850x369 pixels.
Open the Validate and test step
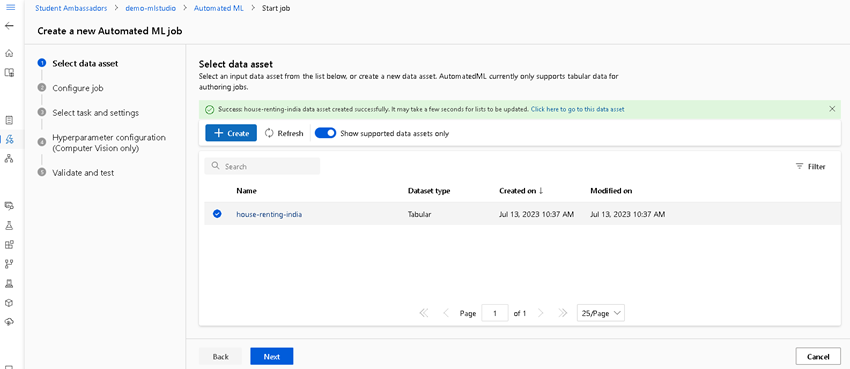click(x=83, y=173)
